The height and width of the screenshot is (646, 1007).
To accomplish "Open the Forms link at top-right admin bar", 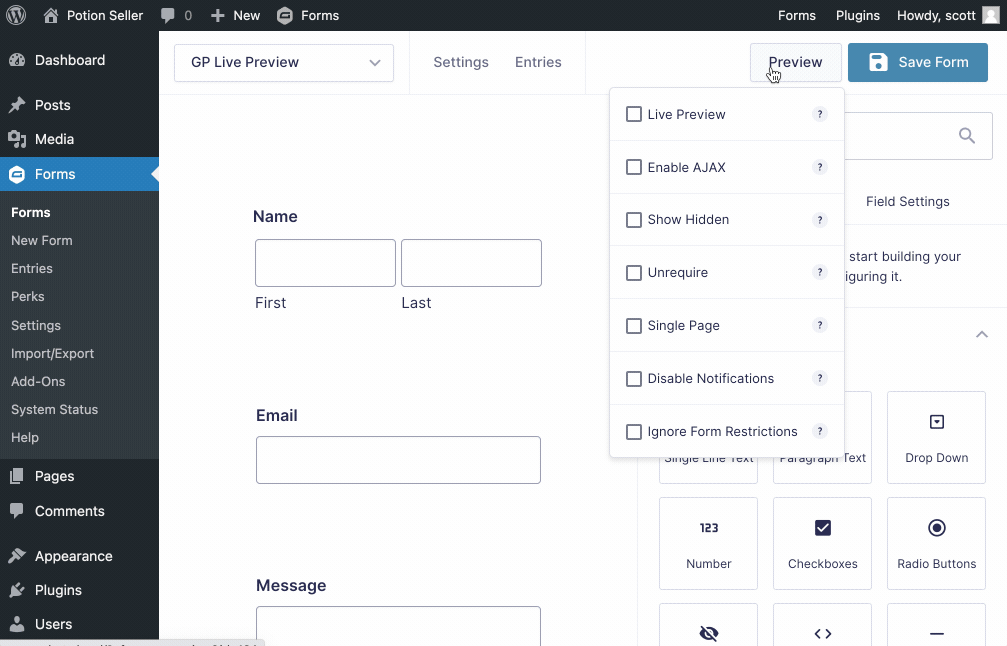I will (x=797, y=15).
